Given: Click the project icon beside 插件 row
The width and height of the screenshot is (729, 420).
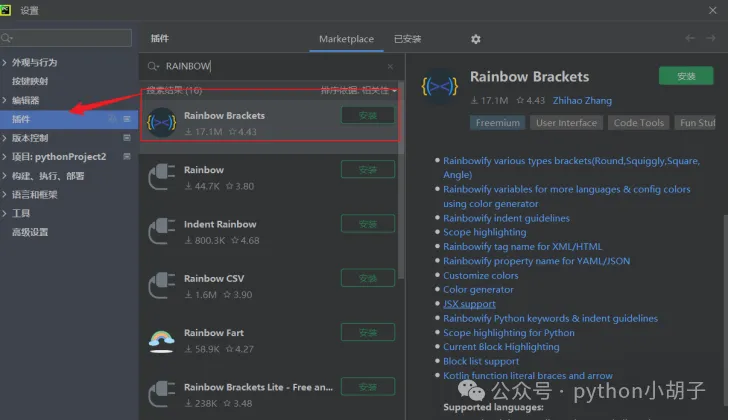Looking at the screenshot, I should pos(126,119).
